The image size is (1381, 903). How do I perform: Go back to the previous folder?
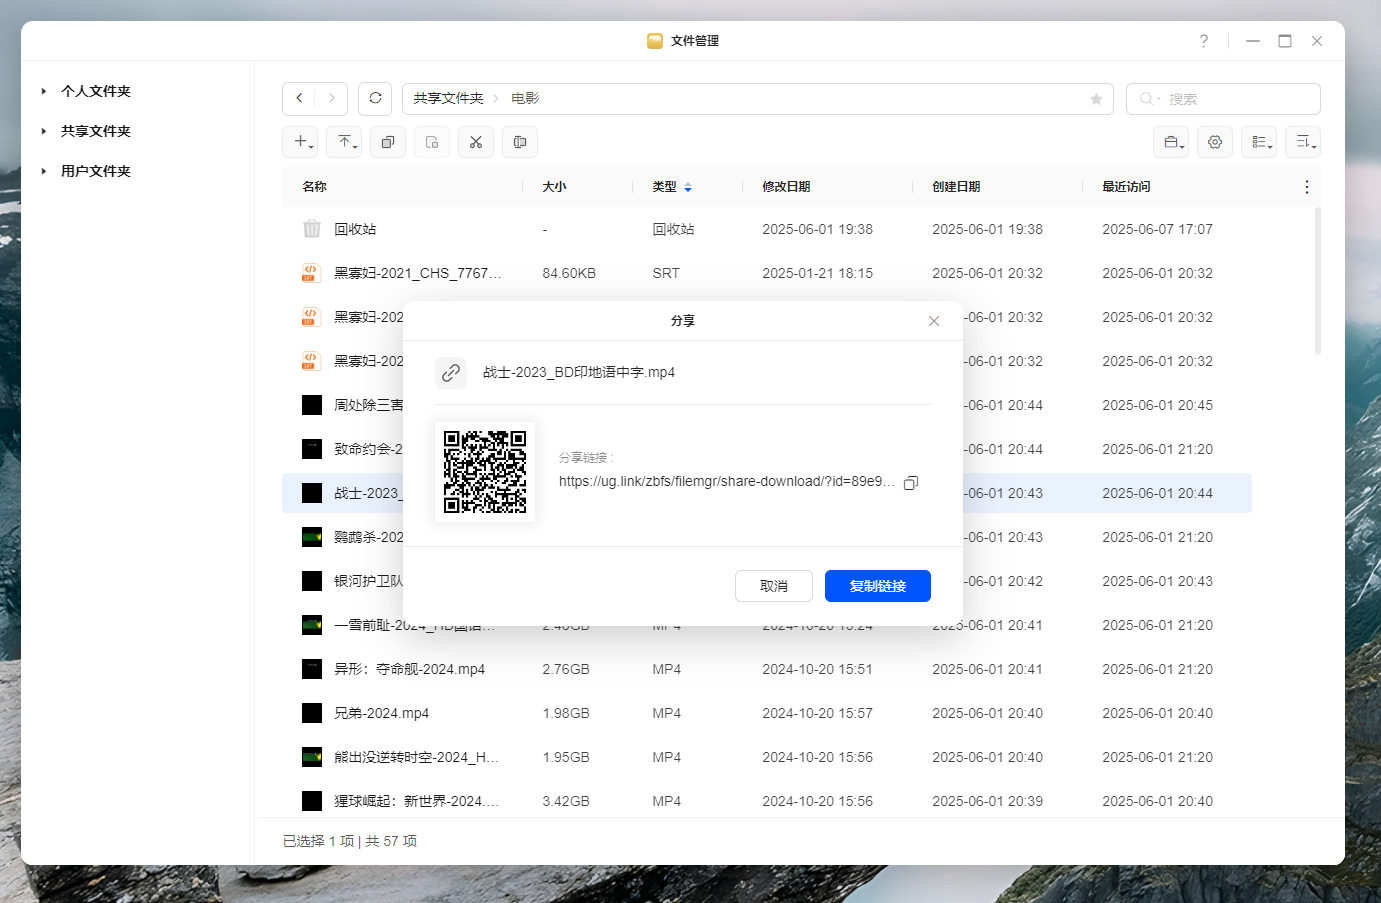tap(299, 98)
